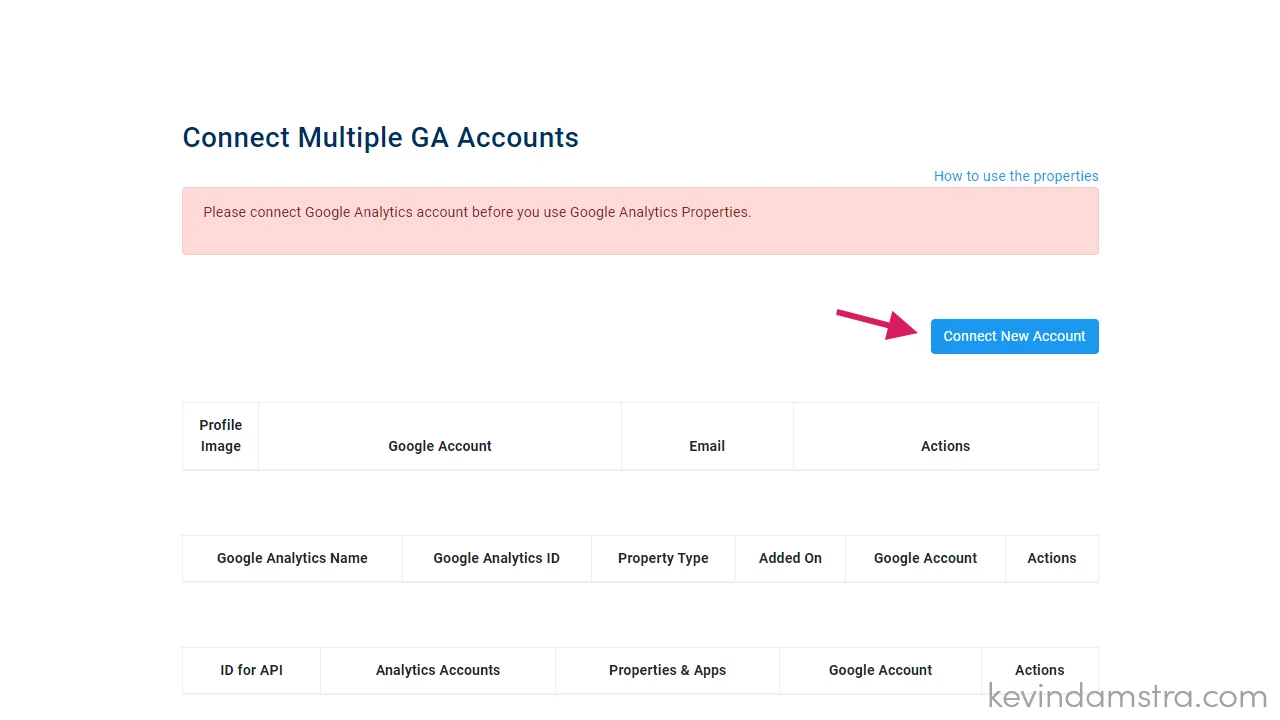Click the red Google Analytics warning message
The width and height of the screenshot is (1280, 720).
640,221
